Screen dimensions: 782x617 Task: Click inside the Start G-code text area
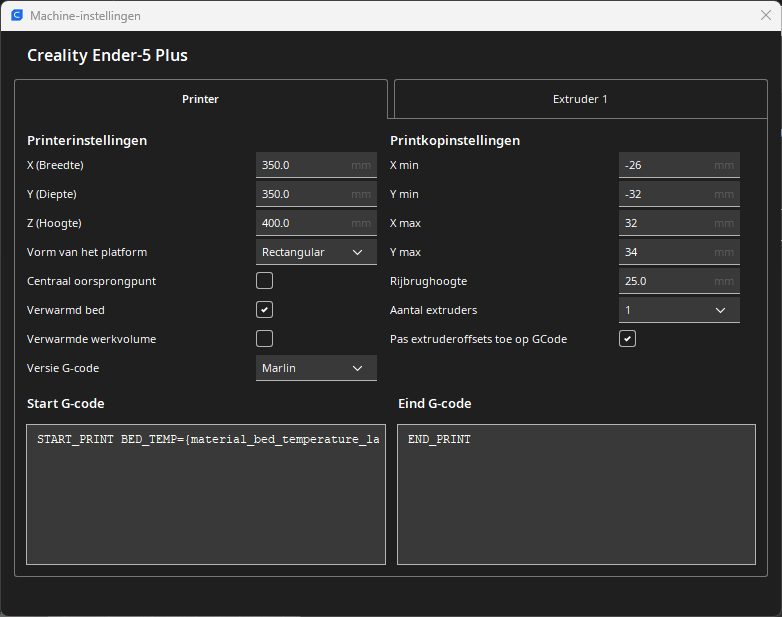click(206, 494)
